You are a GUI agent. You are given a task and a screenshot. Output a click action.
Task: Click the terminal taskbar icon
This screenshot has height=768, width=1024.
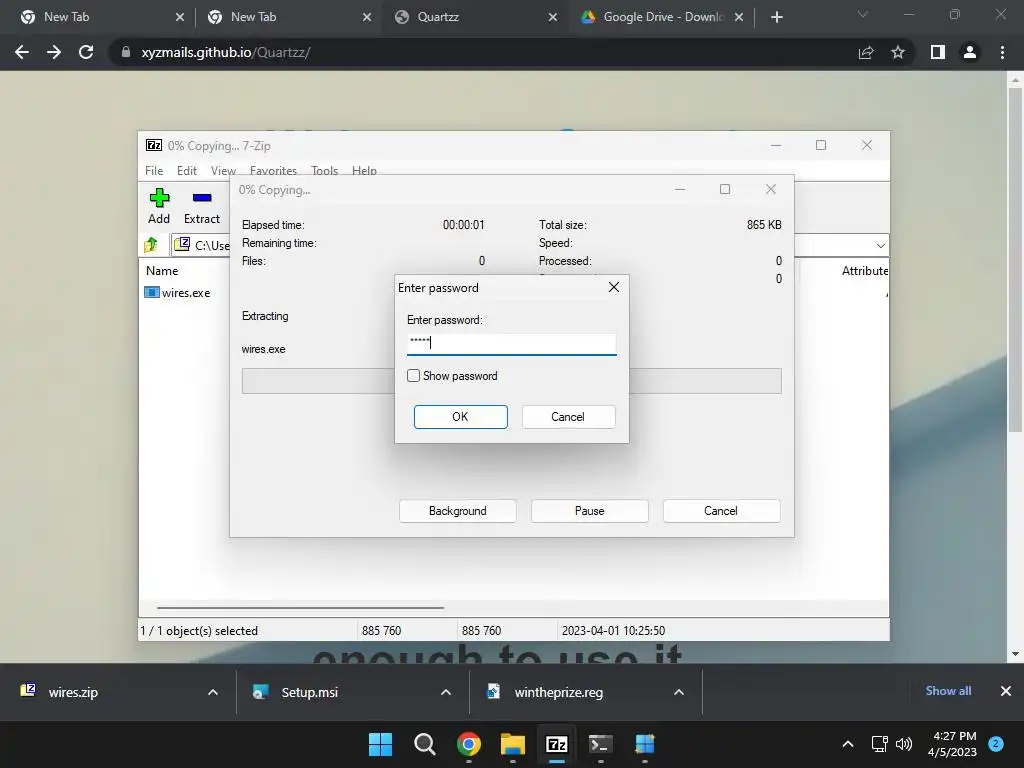(601, 744)
